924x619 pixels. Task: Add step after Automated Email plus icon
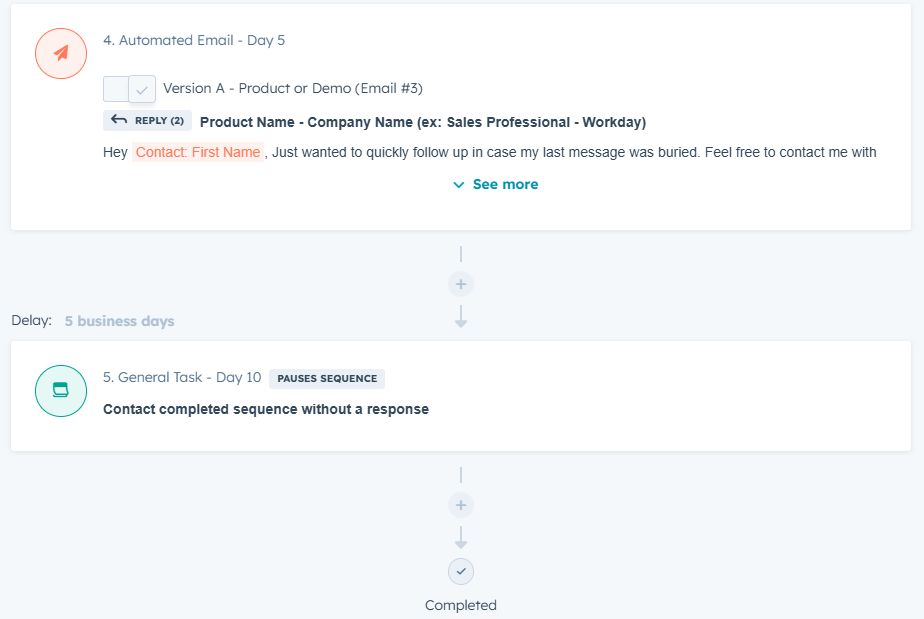pyautogui.click(x=461, y=284)
